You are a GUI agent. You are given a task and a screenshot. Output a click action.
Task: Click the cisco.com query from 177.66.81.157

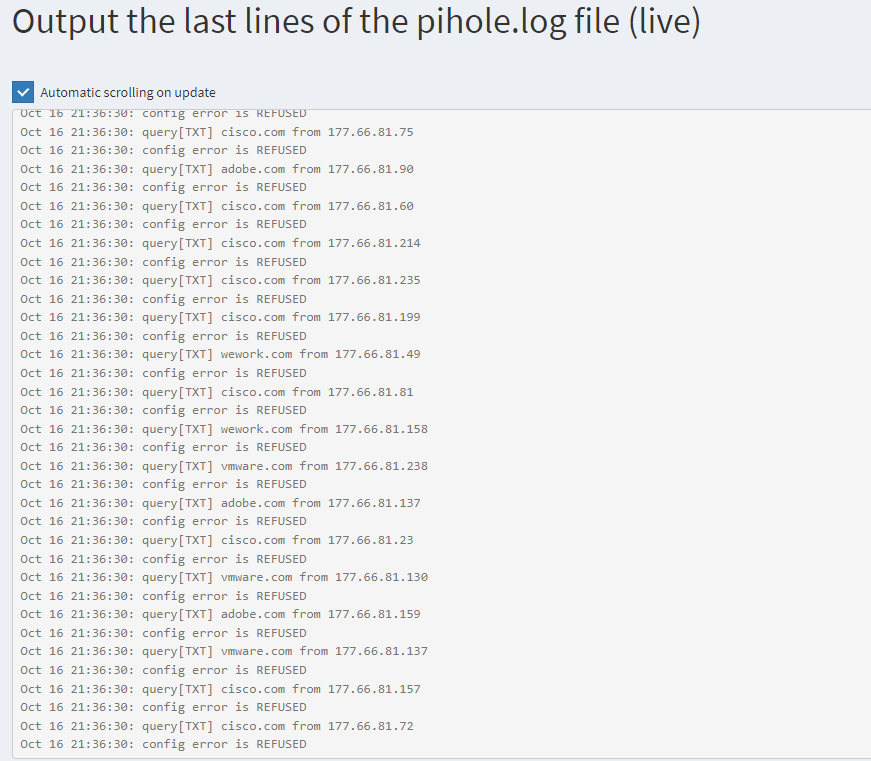pyautogui.click(x=221, y=689)
